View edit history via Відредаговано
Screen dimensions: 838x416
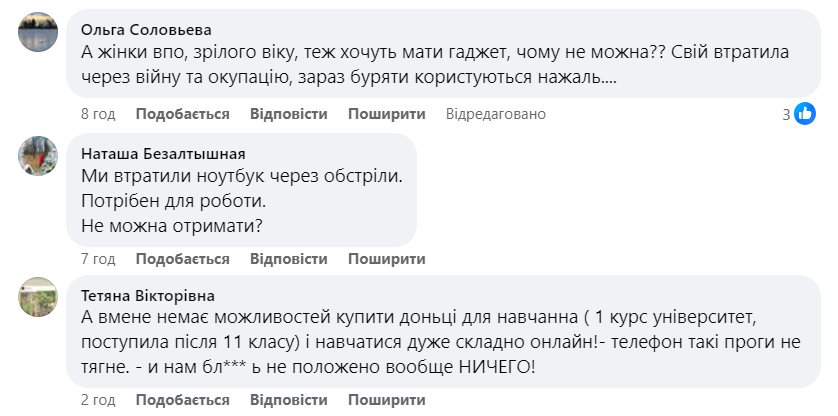click(x=495, y=114)
